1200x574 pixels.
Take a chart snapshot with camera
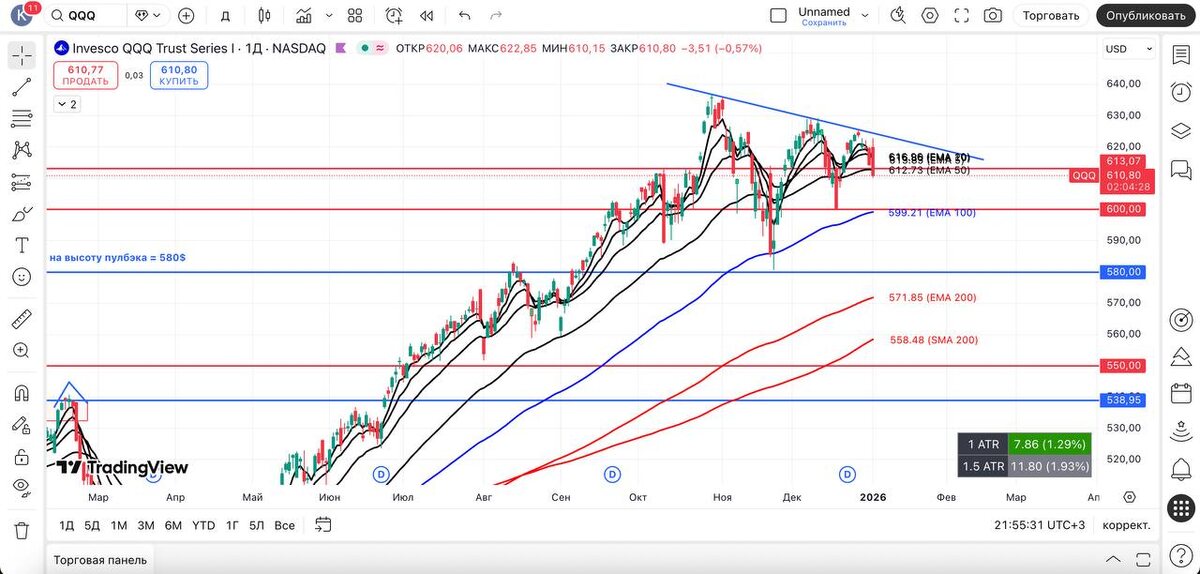(993, 15)
